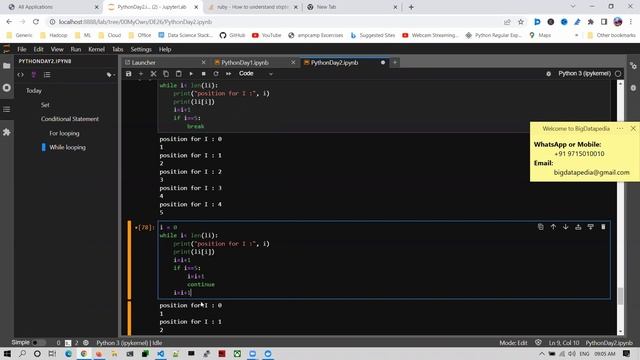Interrupt the kernel with the stop icon
The width and height of the screenshot is (640, 360).
[203, 74]
